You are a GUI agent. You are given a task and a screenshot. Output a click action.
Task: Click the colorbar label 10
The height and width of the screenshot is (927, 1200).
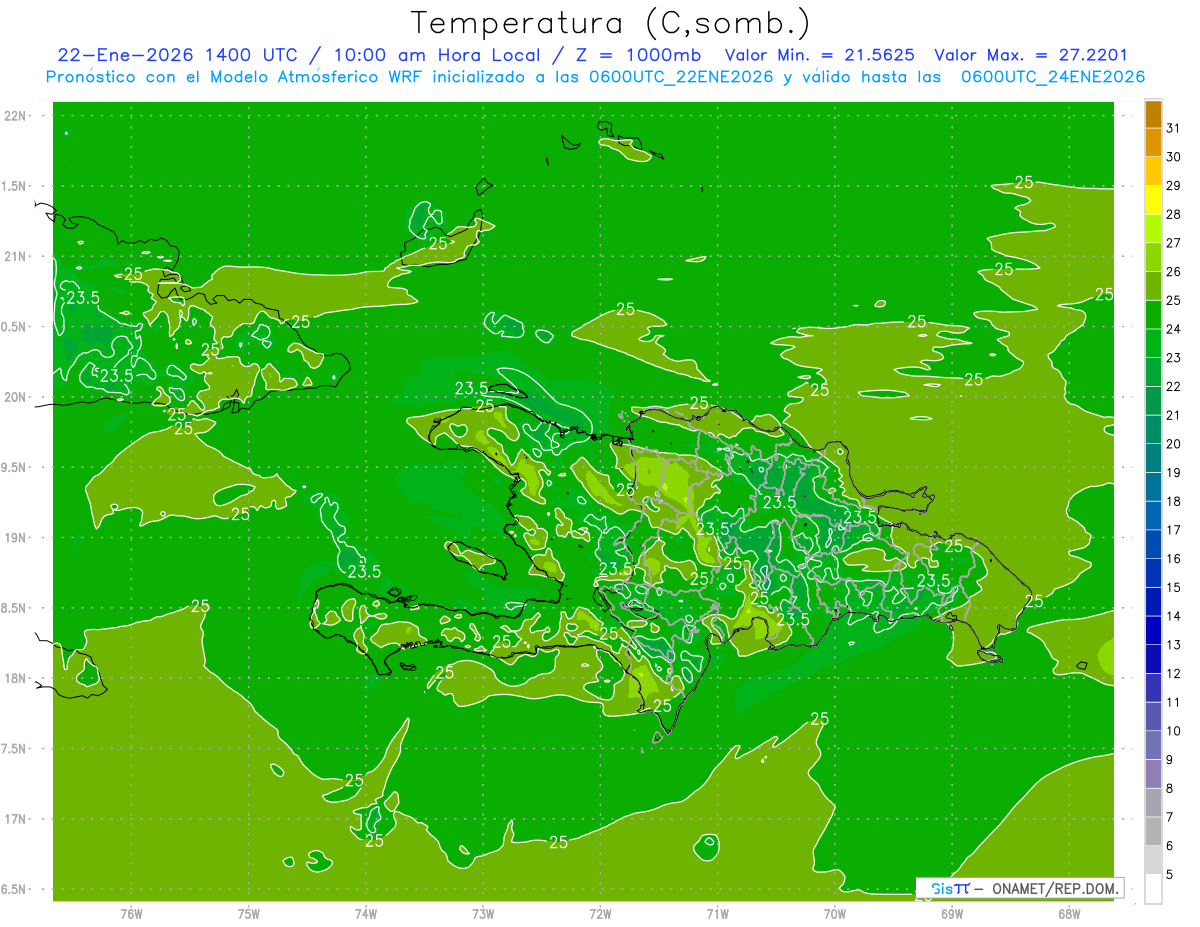pyautogui.click(x=1173, y=731)
